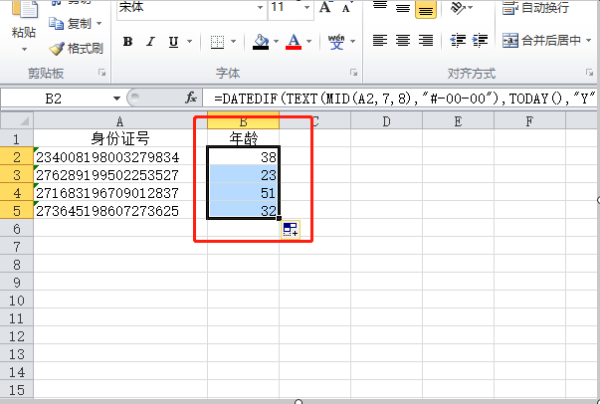Increase font size with large A icon
This screenshot has height=404, width=600.
pos(325,7)
